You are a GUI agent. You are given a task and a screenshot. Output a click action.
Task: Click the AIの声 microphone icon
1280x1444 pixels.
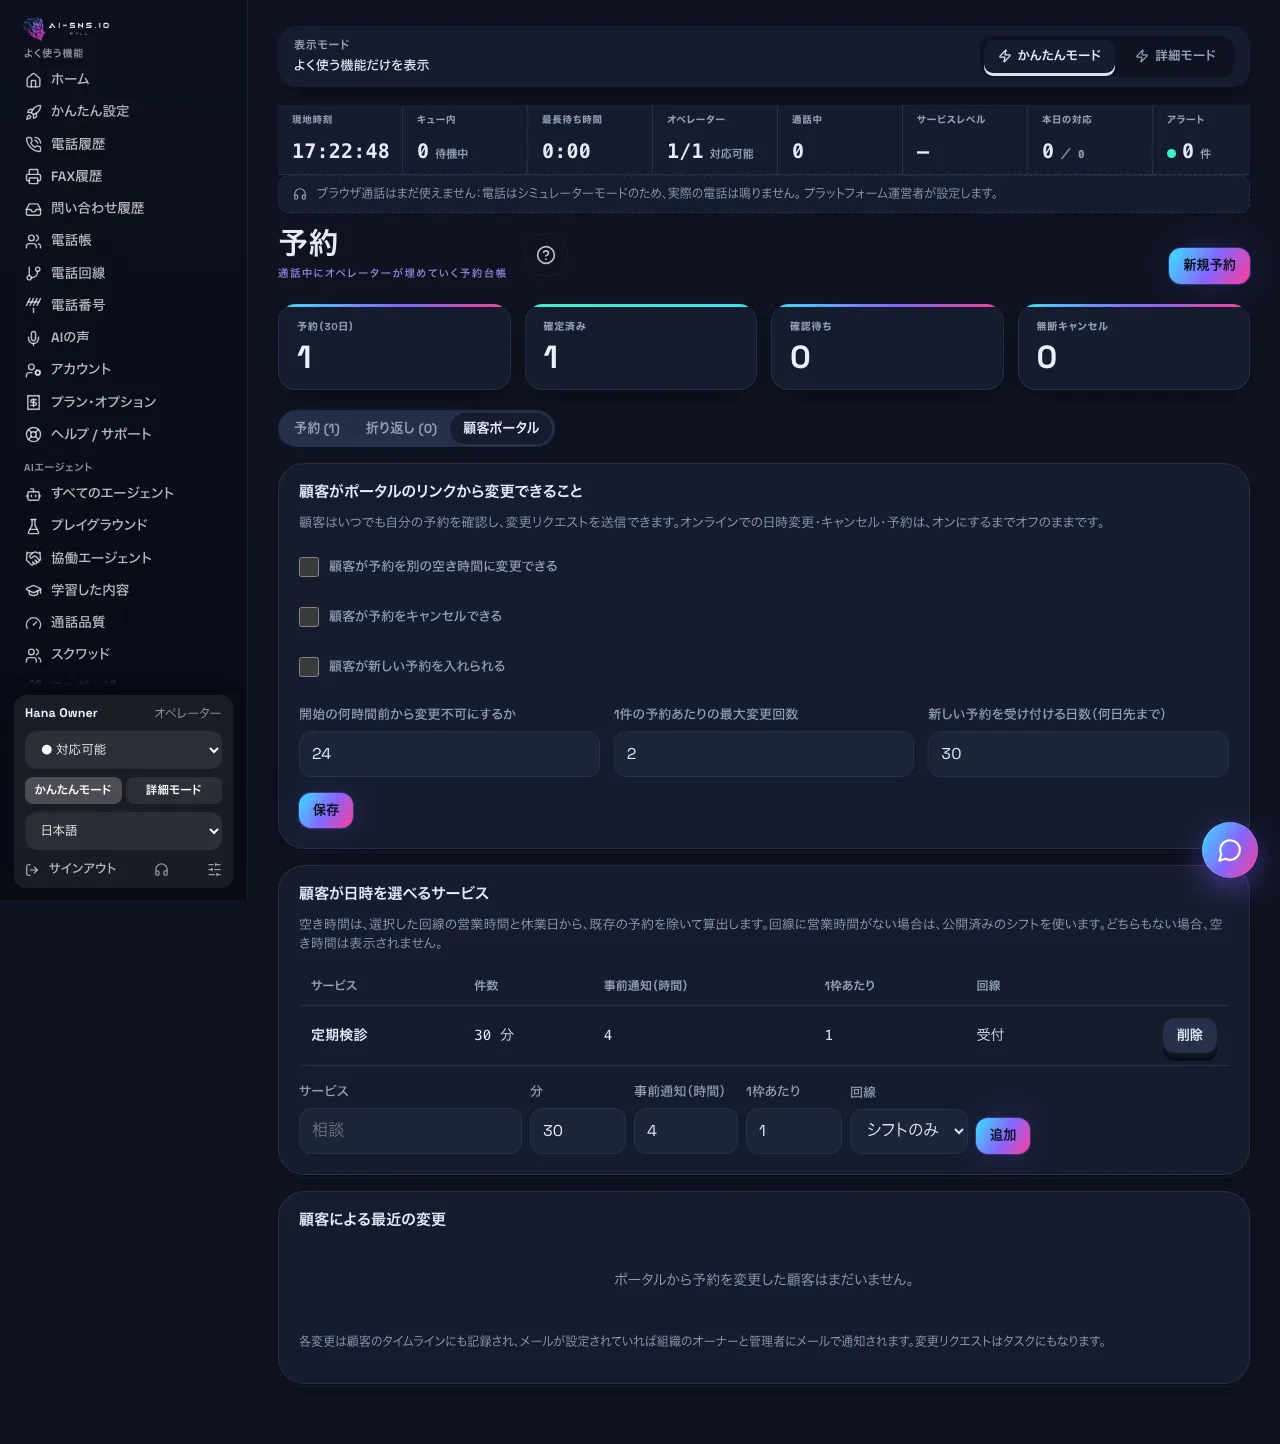point(33,338)
